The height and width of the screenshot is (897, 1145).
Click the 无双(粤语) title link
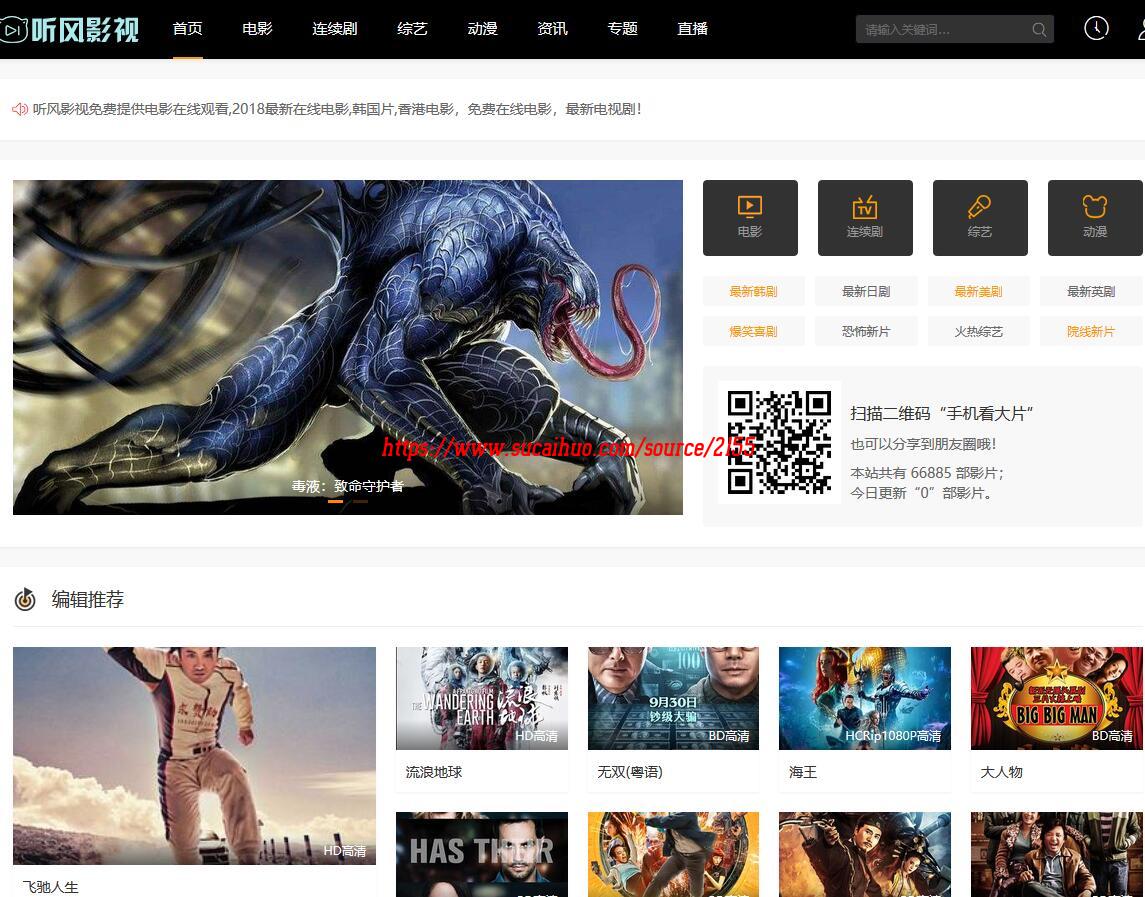[x=630, y=772]
